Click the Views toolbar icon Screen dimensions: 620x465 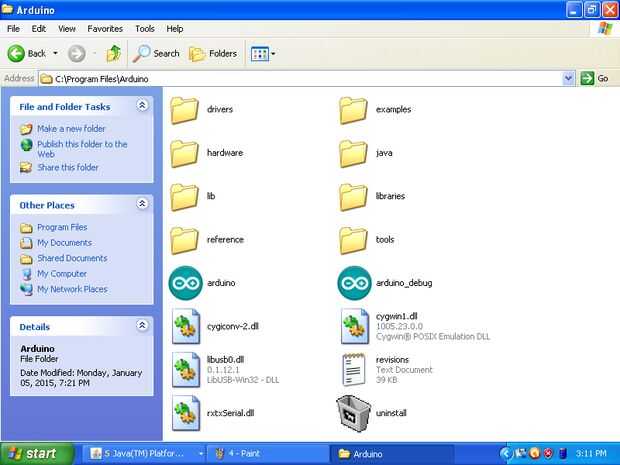[260, 54]
